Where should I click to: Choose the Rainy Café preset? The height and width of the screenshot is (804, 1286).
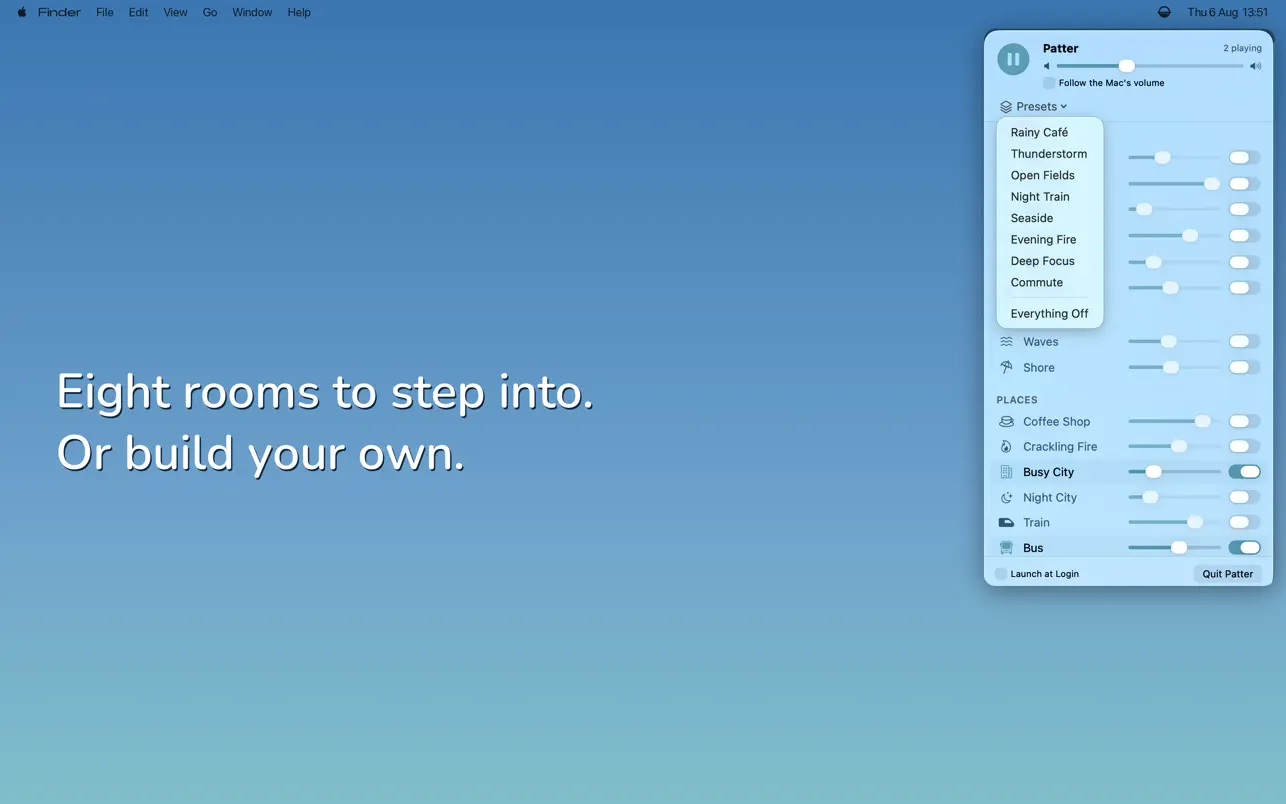coord(1050,132)
